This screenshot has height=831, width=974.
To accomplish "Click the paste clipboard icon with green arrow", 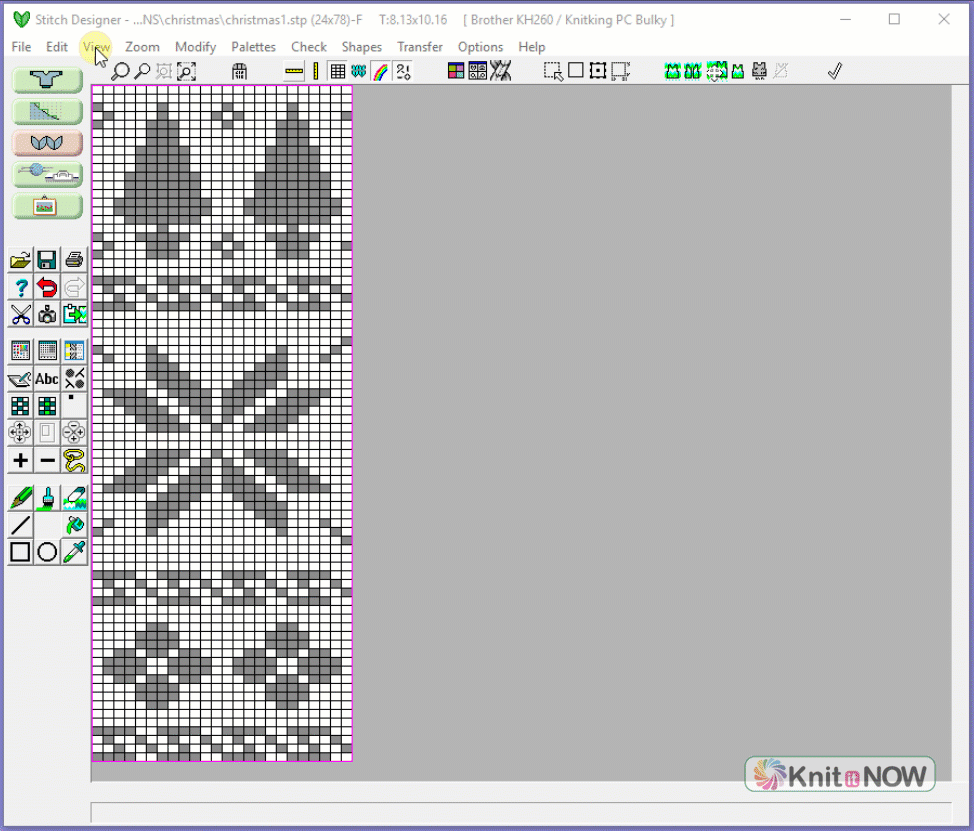I will (x=74, y=315).
